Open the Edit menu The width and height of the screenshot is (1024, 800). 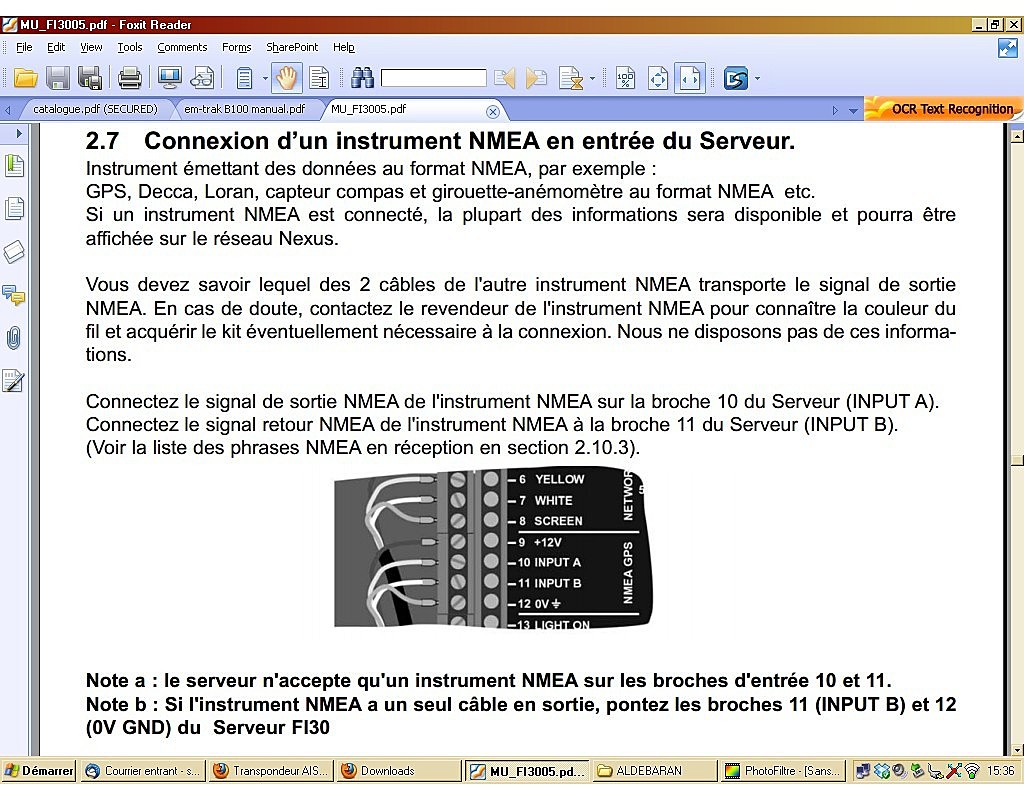click(56, 47)
